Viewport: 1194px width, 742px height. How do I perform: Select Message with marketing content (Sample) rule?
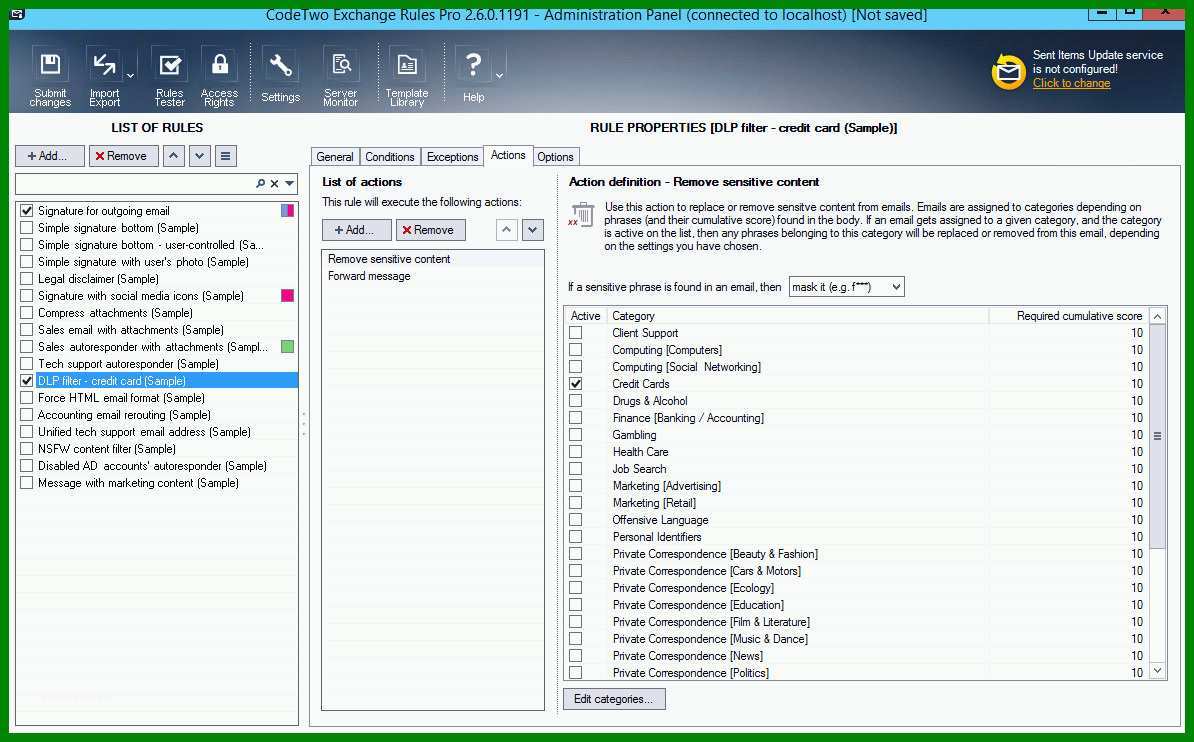click(138, 483)
